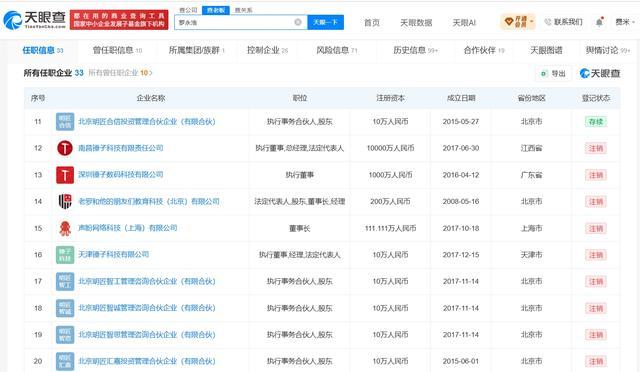Expand 所有曾任职企业 10 chevron link
Screen dimensions: 640x372
(x=120, y=73)
